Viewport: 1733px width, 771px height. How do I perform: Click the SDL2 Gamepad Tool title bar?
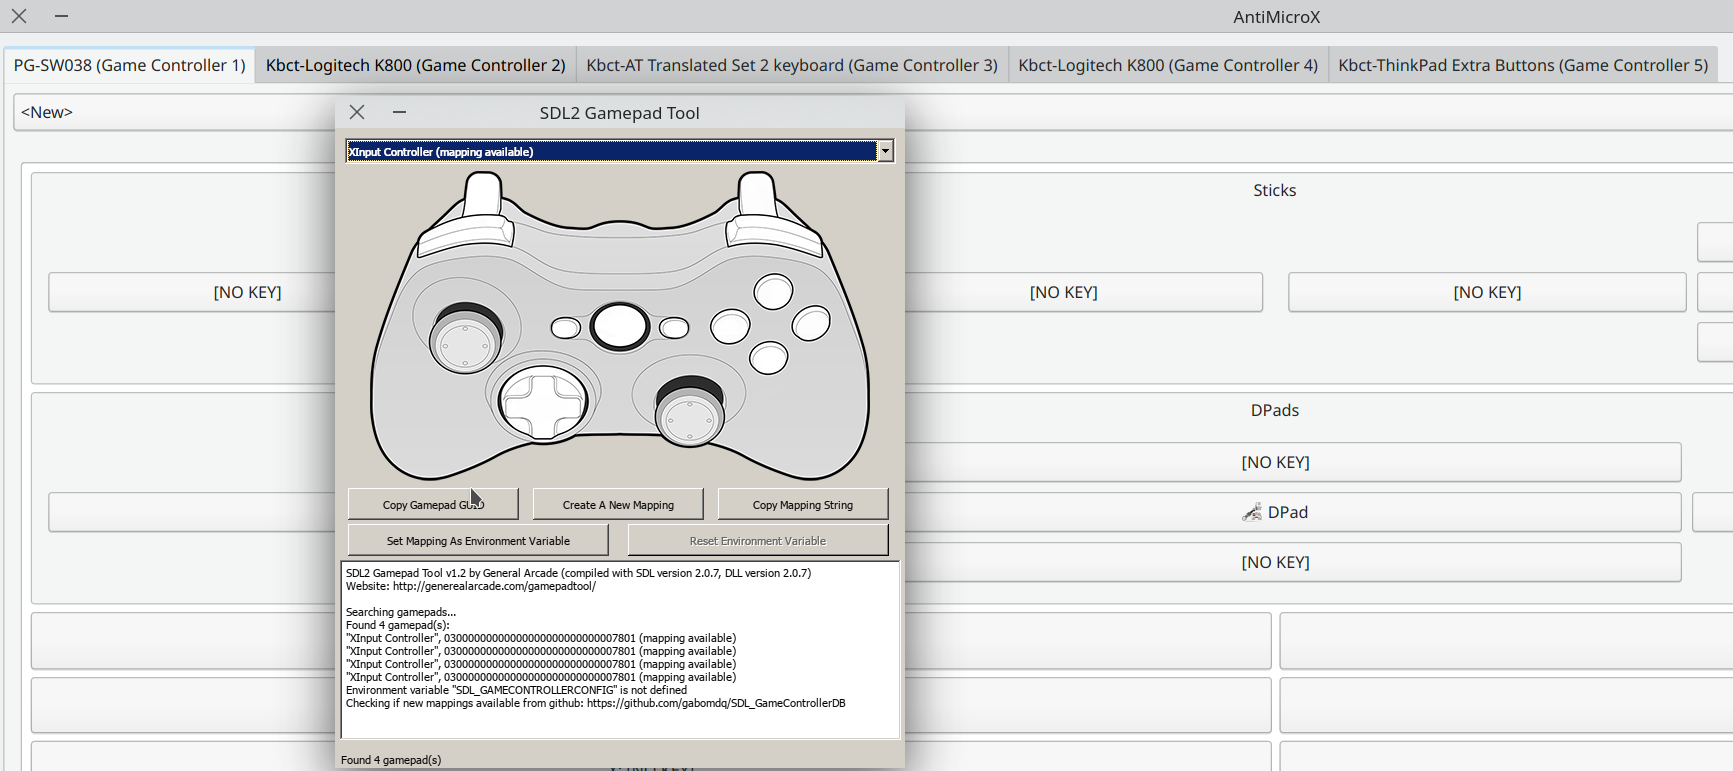pos(619,113)
